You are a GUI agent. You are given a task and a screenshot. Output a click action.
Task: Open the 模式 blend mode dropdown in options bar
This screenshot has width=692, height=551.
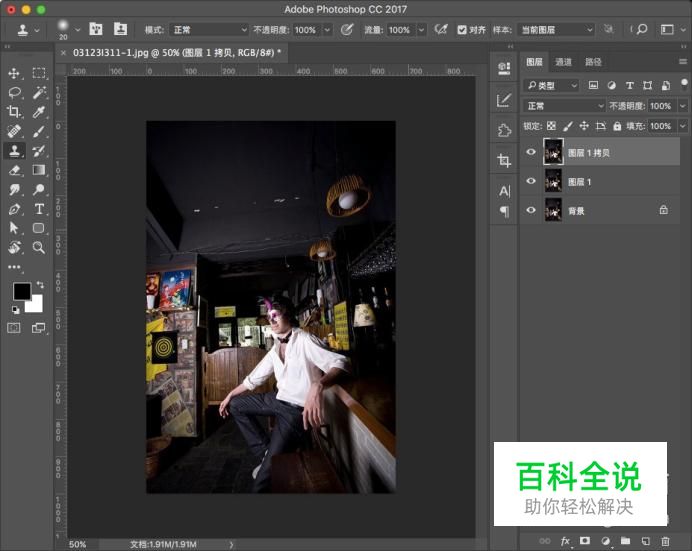[207, 30]
